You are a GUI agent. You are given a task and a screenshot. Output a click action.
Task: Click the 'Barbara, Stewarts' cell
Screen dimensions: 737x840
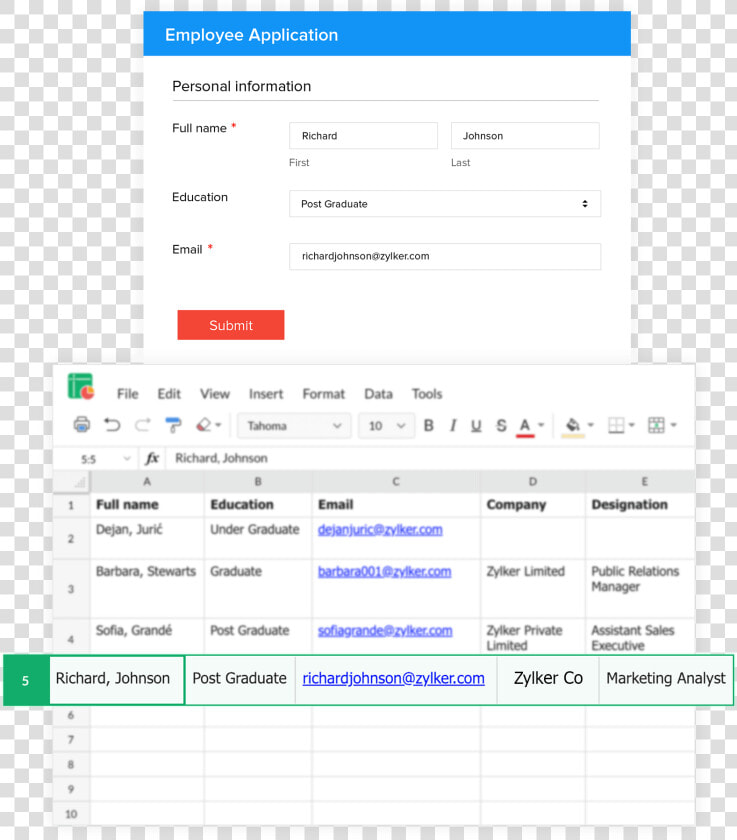click(x=147, y=589)
